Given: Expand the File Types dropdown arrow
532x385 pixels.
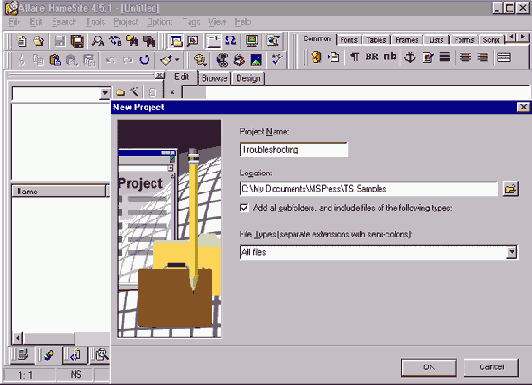Looking at the screenshot, I should (x=511, y=252).
